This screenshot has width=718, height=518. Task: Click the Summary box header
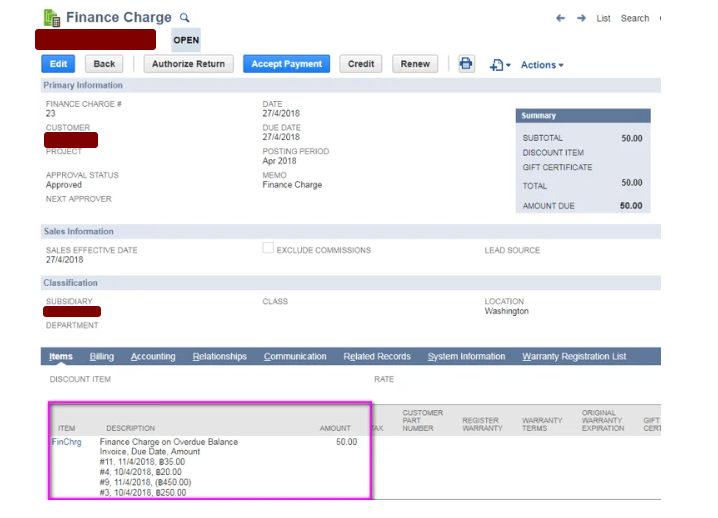click(583, 116)
